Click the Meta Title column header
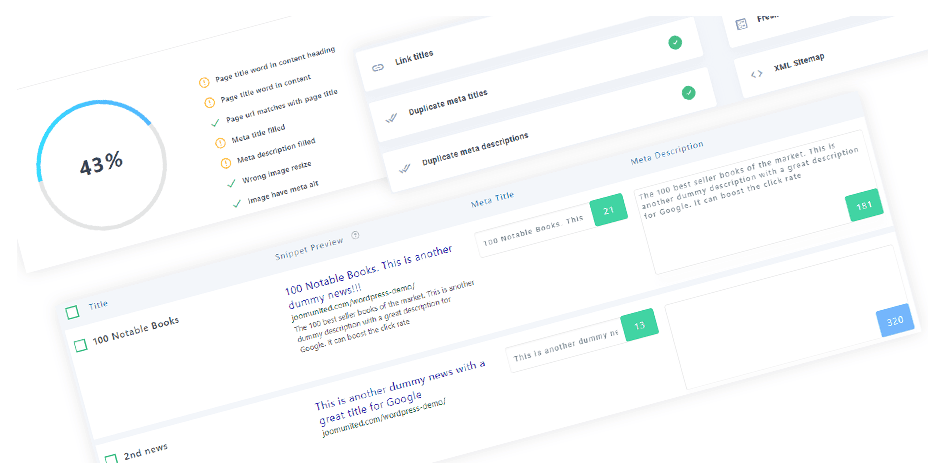The image size is (928, 473). pyautogui.click(x=492, y=199)
